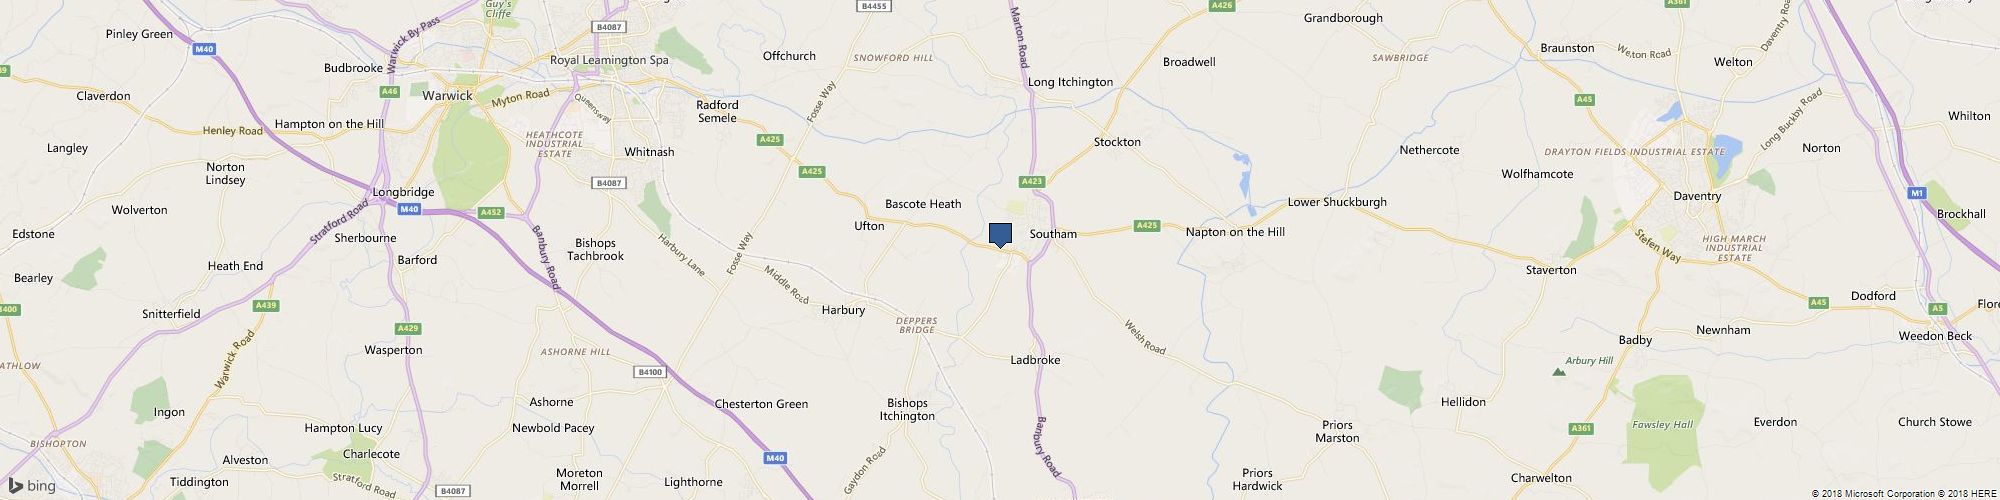Click the Long Itchington label
Screen dimensions: 2000x500
pyautogui.click(x=1070, y=82)
